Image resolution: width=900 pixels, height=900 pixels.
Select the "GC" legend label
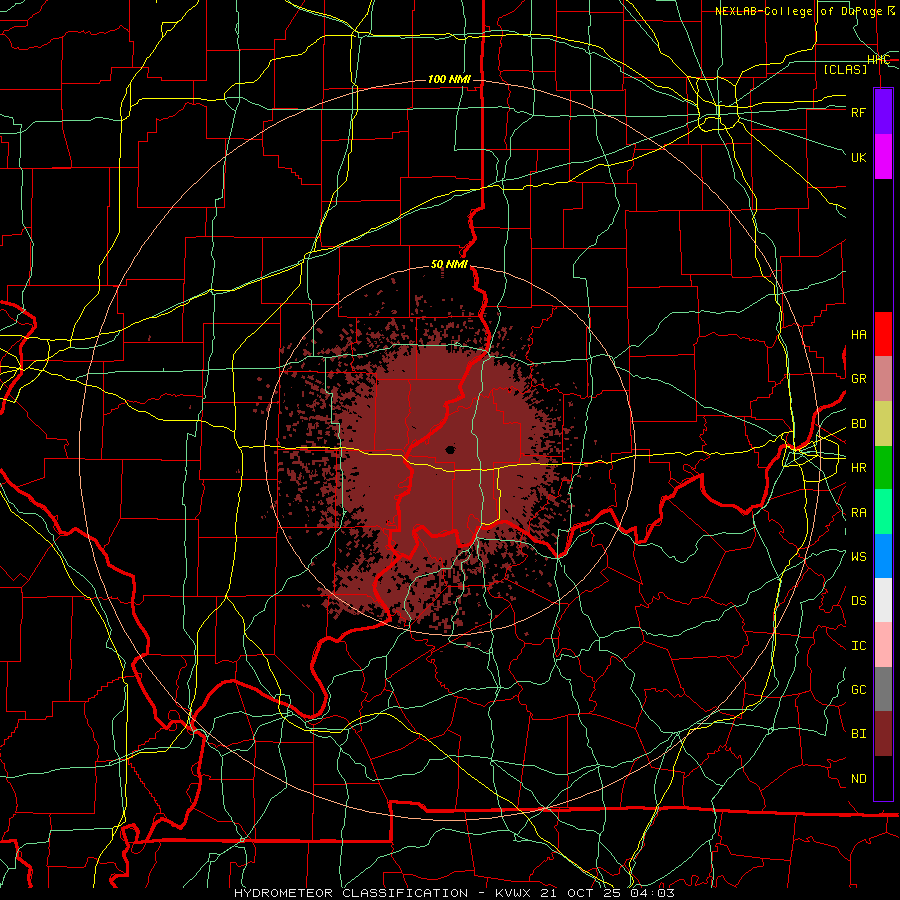[858, 690]
